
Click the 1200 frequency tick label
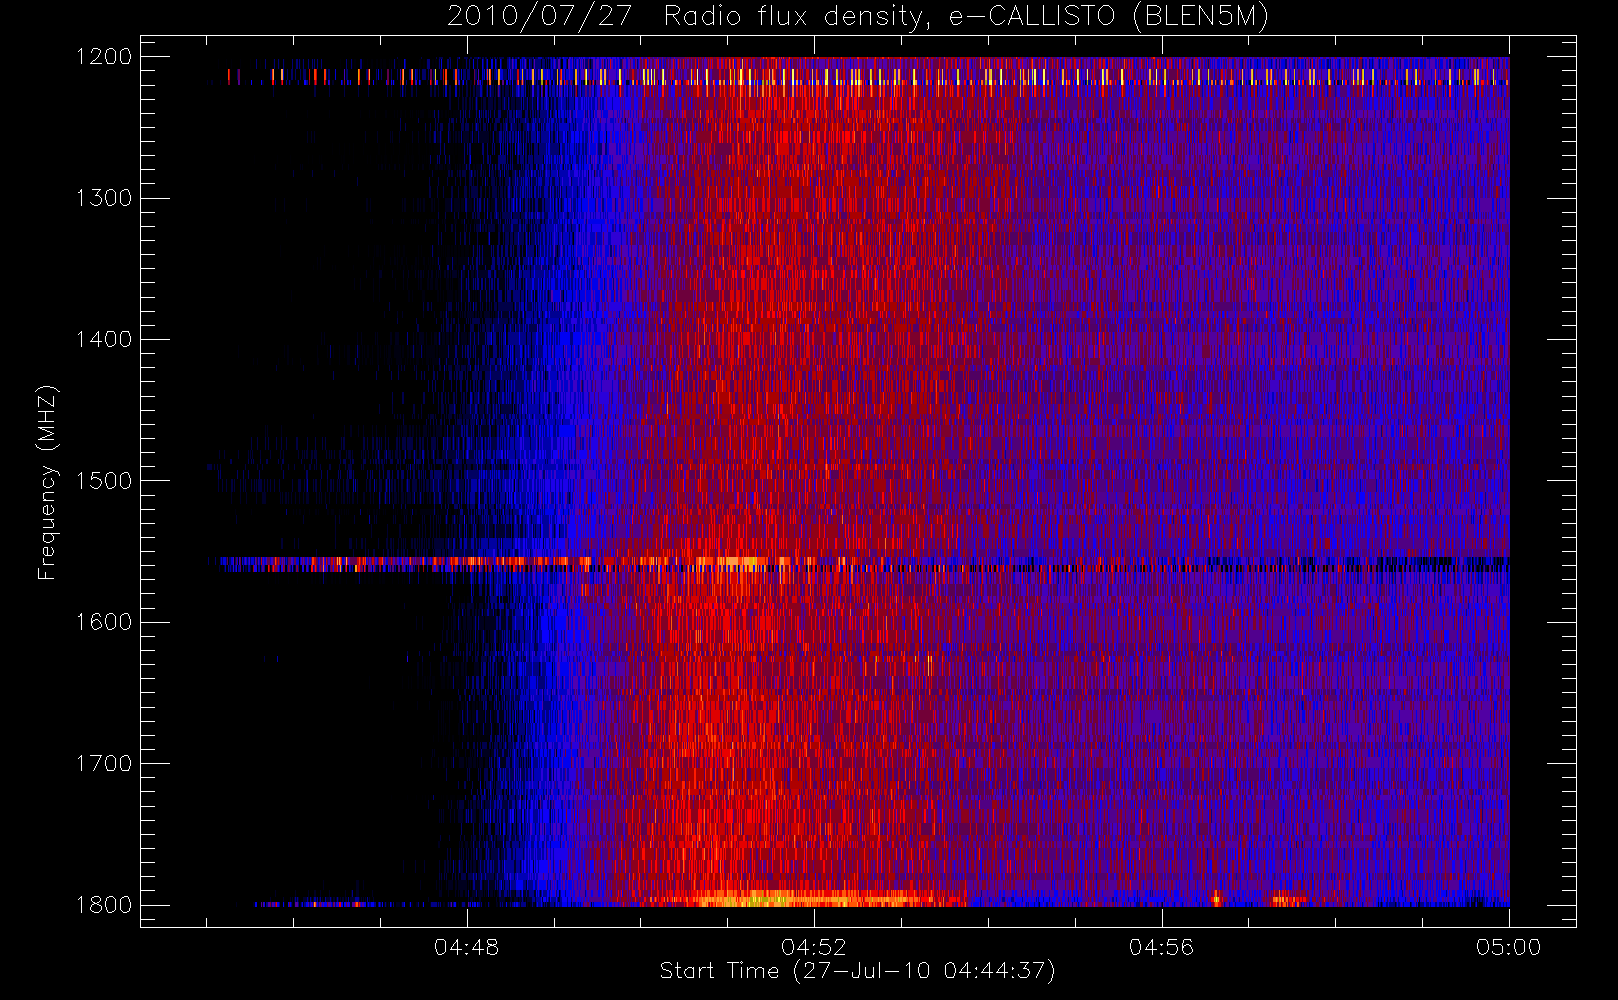104,57
